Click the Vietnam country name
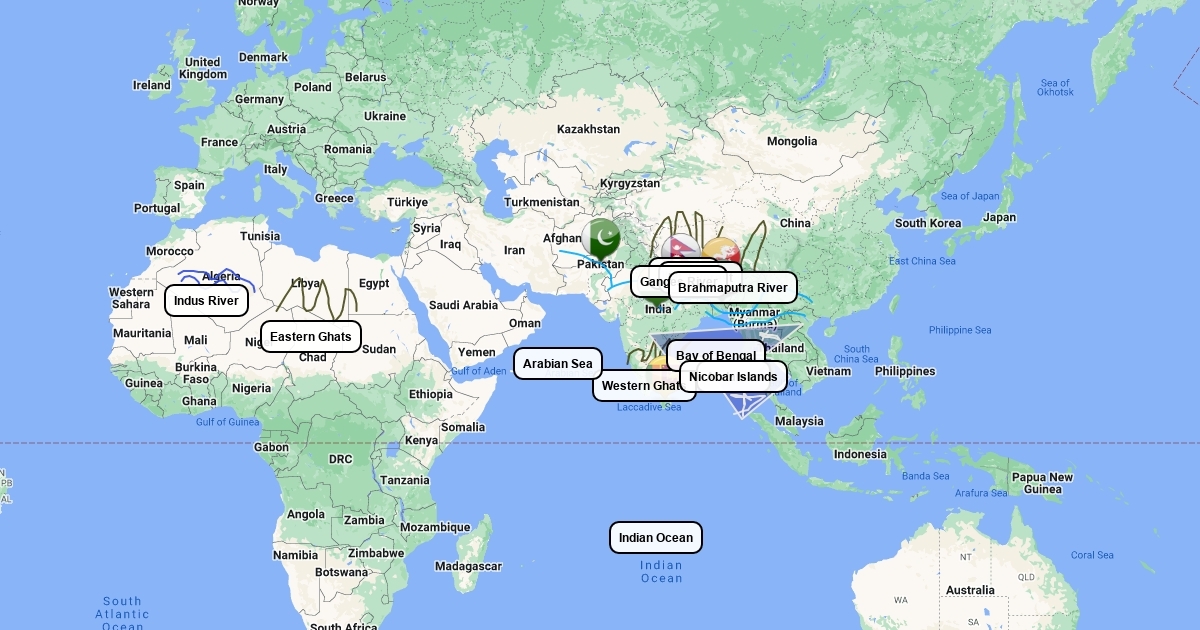Viewport: 1200px width, 630px height. pos(829,371)
